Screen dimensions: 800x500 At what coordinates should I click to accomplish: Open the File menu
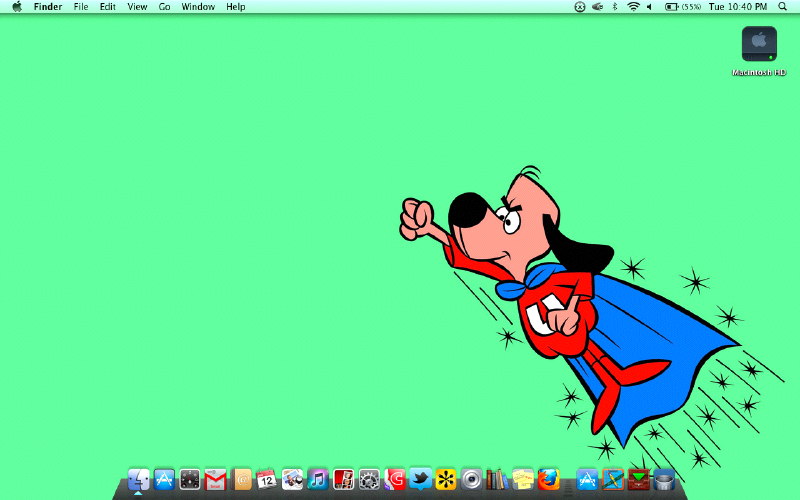coord(81,7)
